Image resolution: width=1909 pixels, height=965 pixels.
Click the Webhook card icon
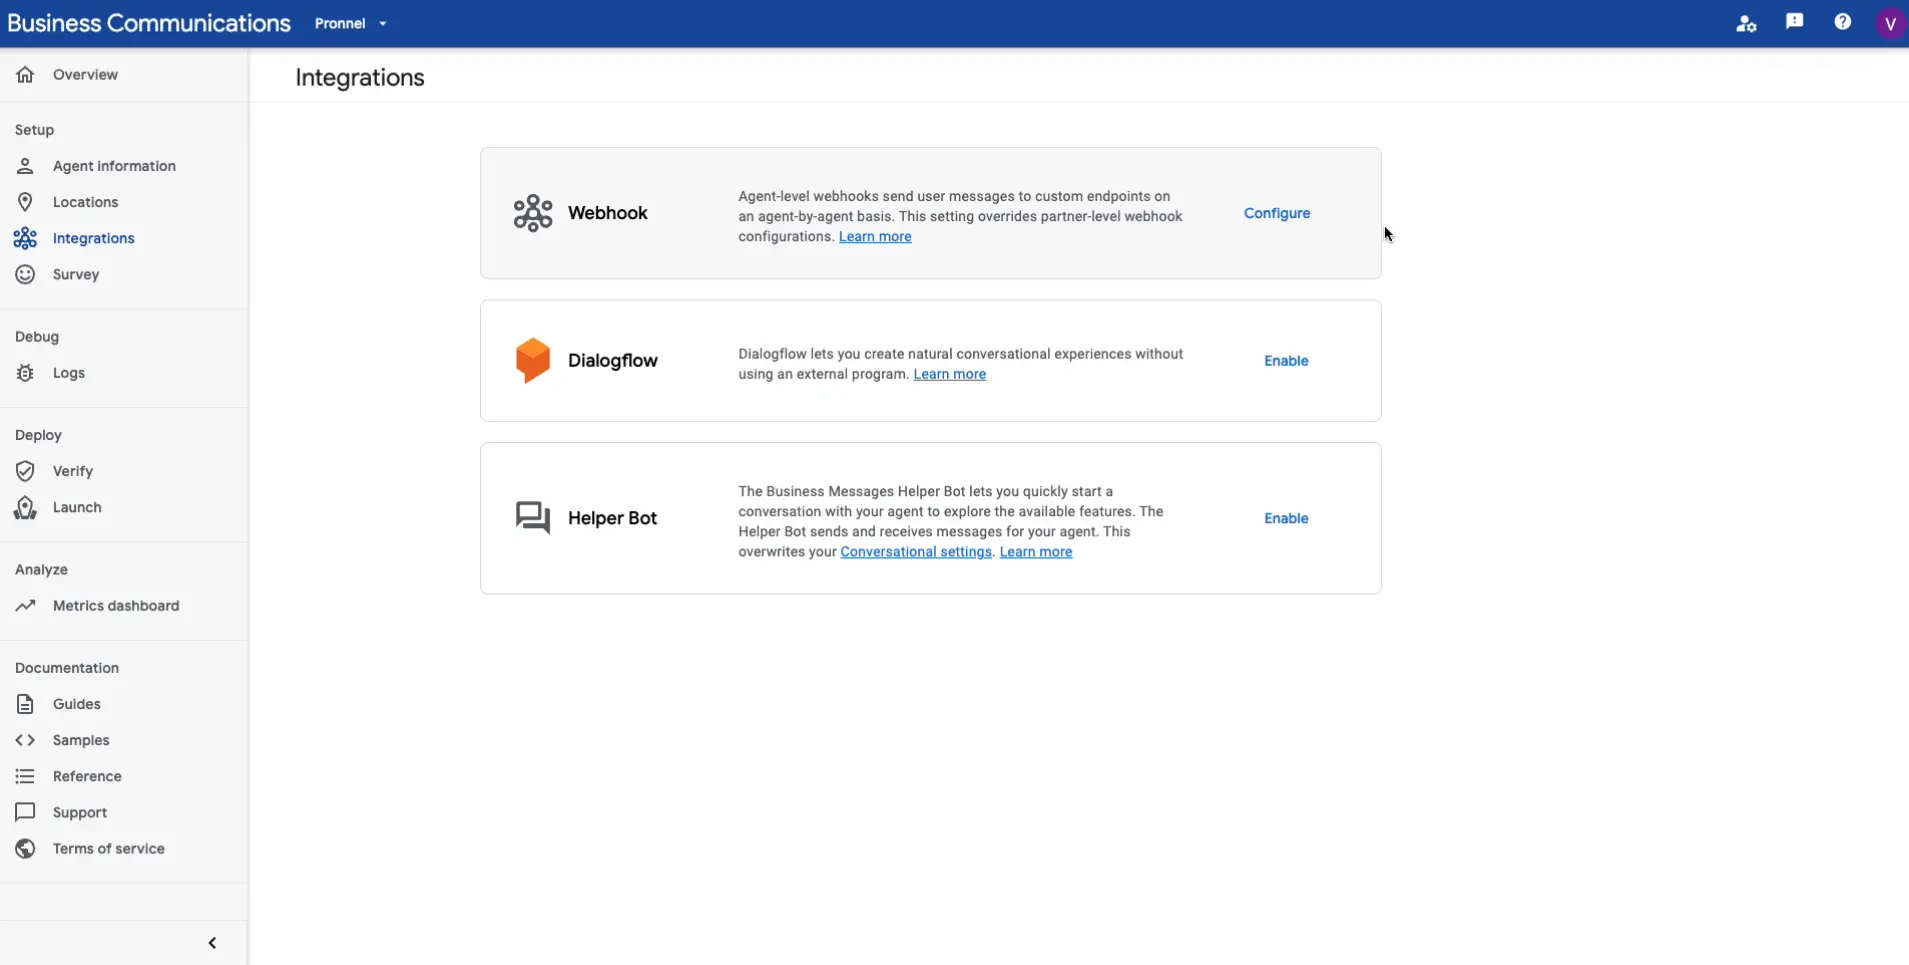tap(532, 213)
